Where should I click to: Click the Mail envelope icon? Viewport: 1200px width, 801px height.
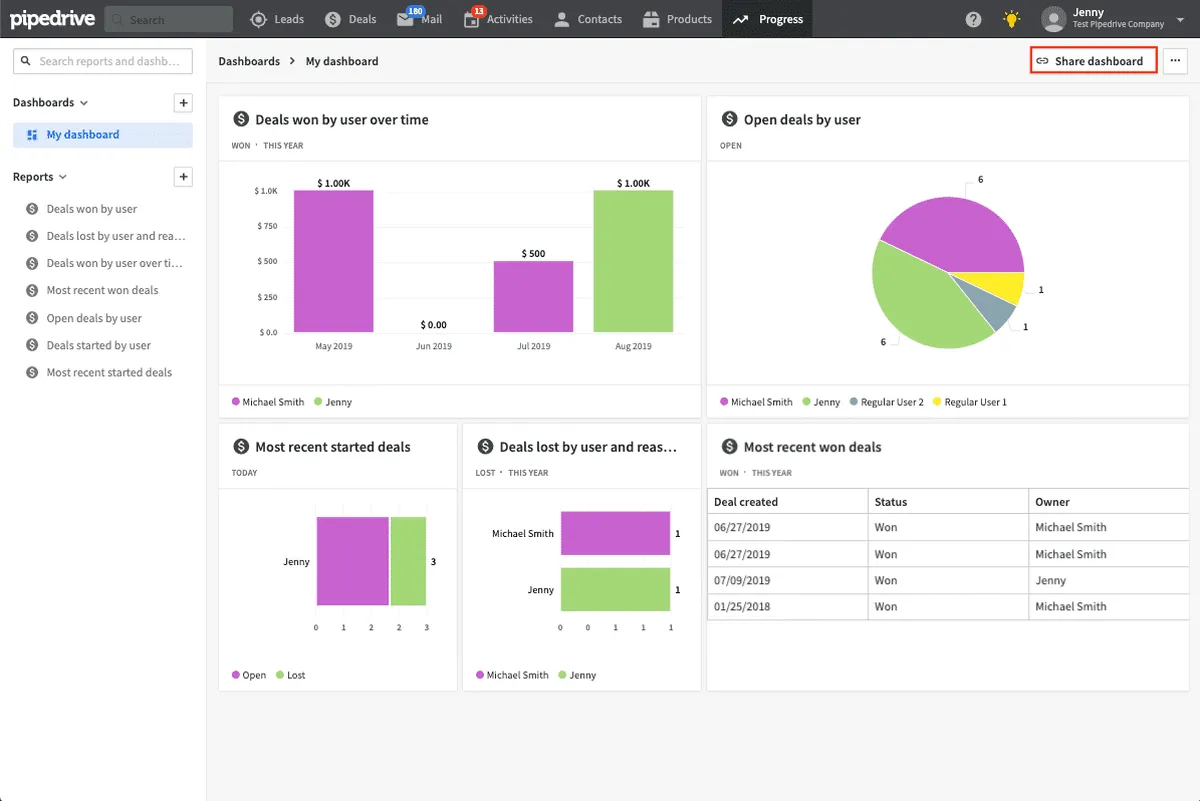click(x=405, y=20)
